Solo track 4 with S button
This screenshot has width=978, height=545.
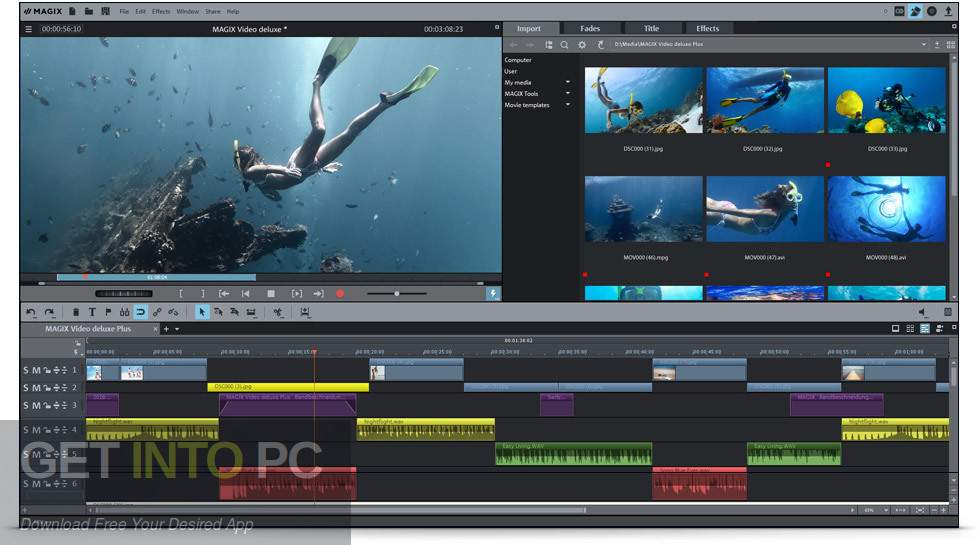point(26,430)
